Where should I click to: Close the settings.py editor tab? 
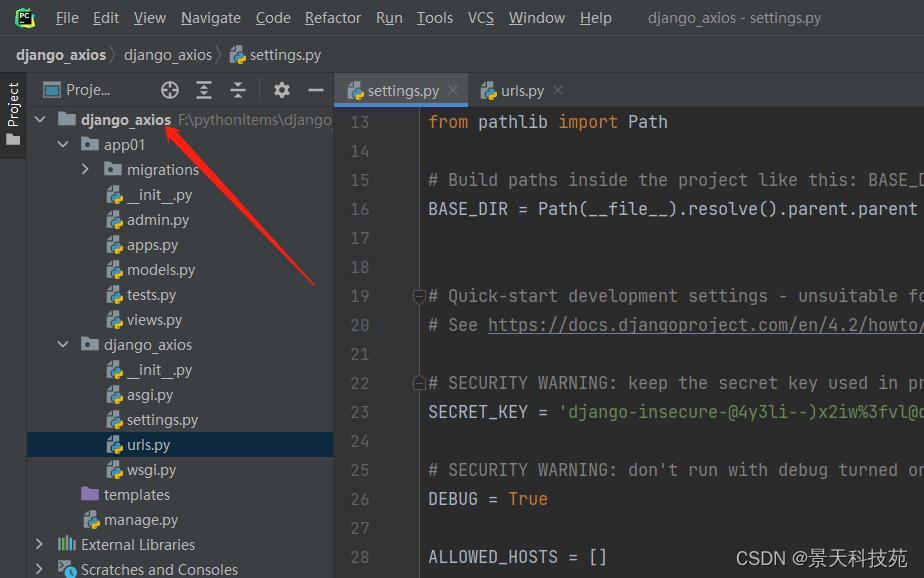click(453, 90)
